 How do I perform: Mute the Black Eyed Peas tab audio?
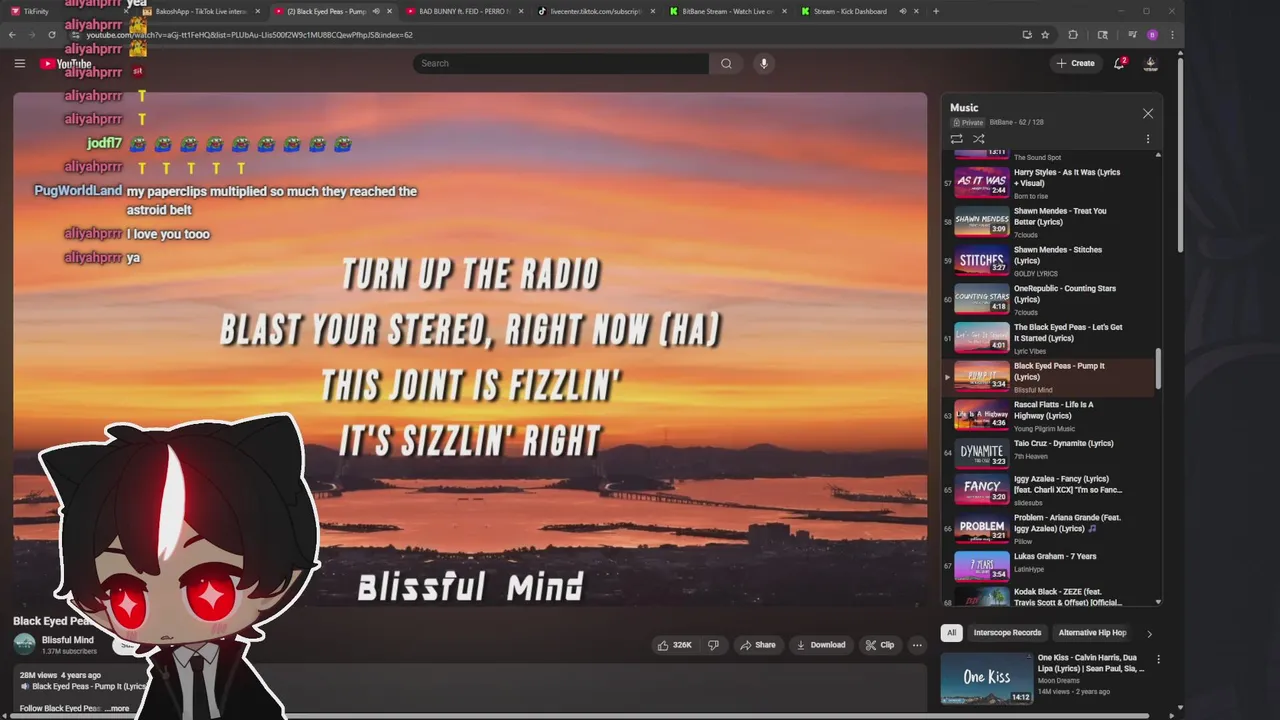376,11
